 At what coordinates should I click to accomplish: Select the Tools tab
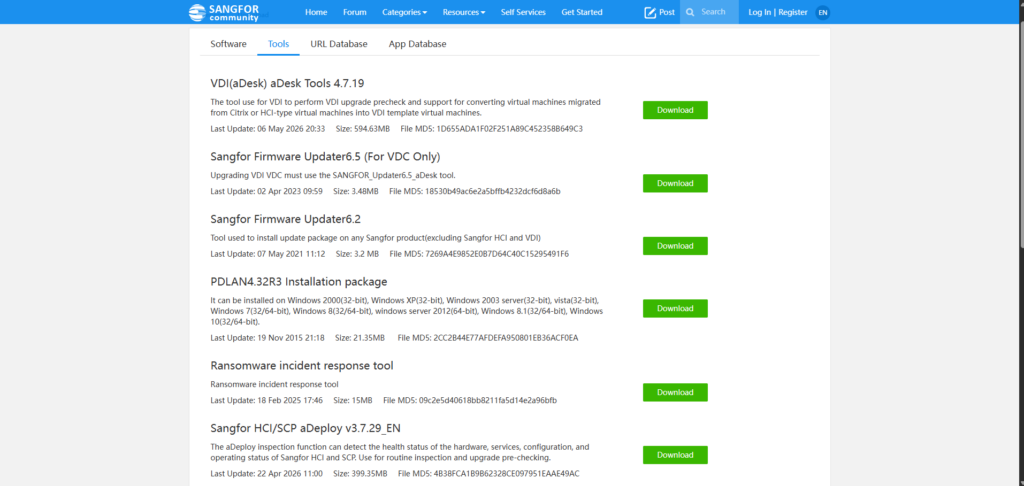coord(279,44)
